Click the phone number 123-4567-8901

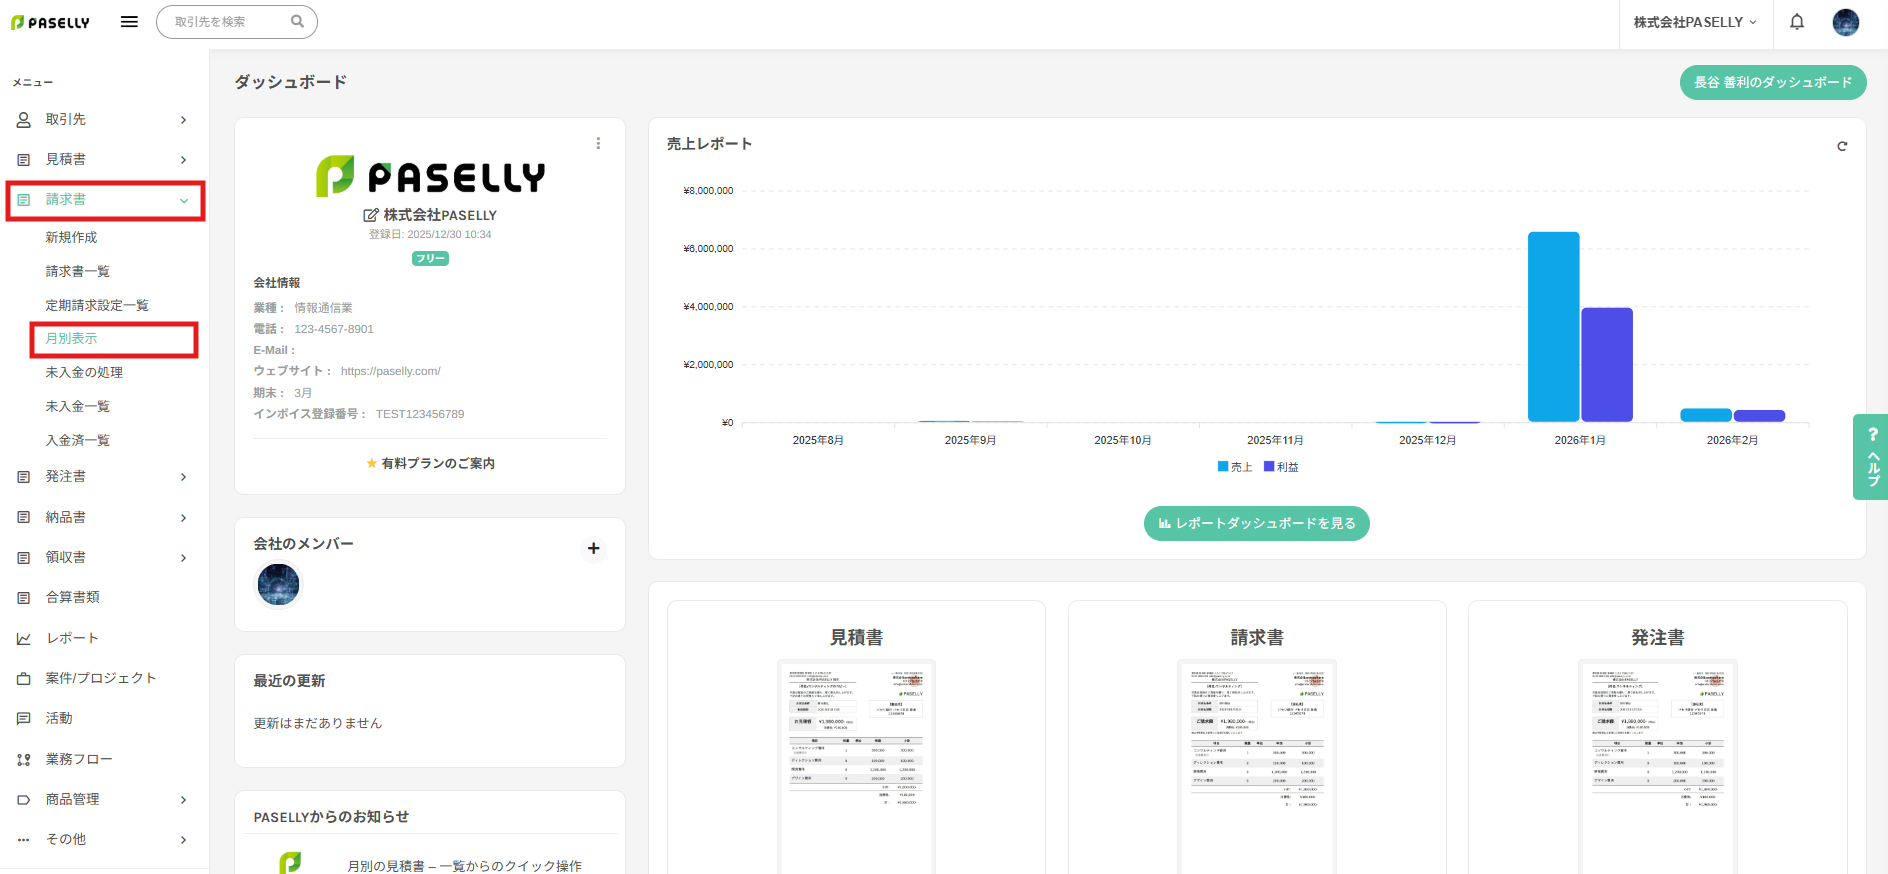pos(334,329)
